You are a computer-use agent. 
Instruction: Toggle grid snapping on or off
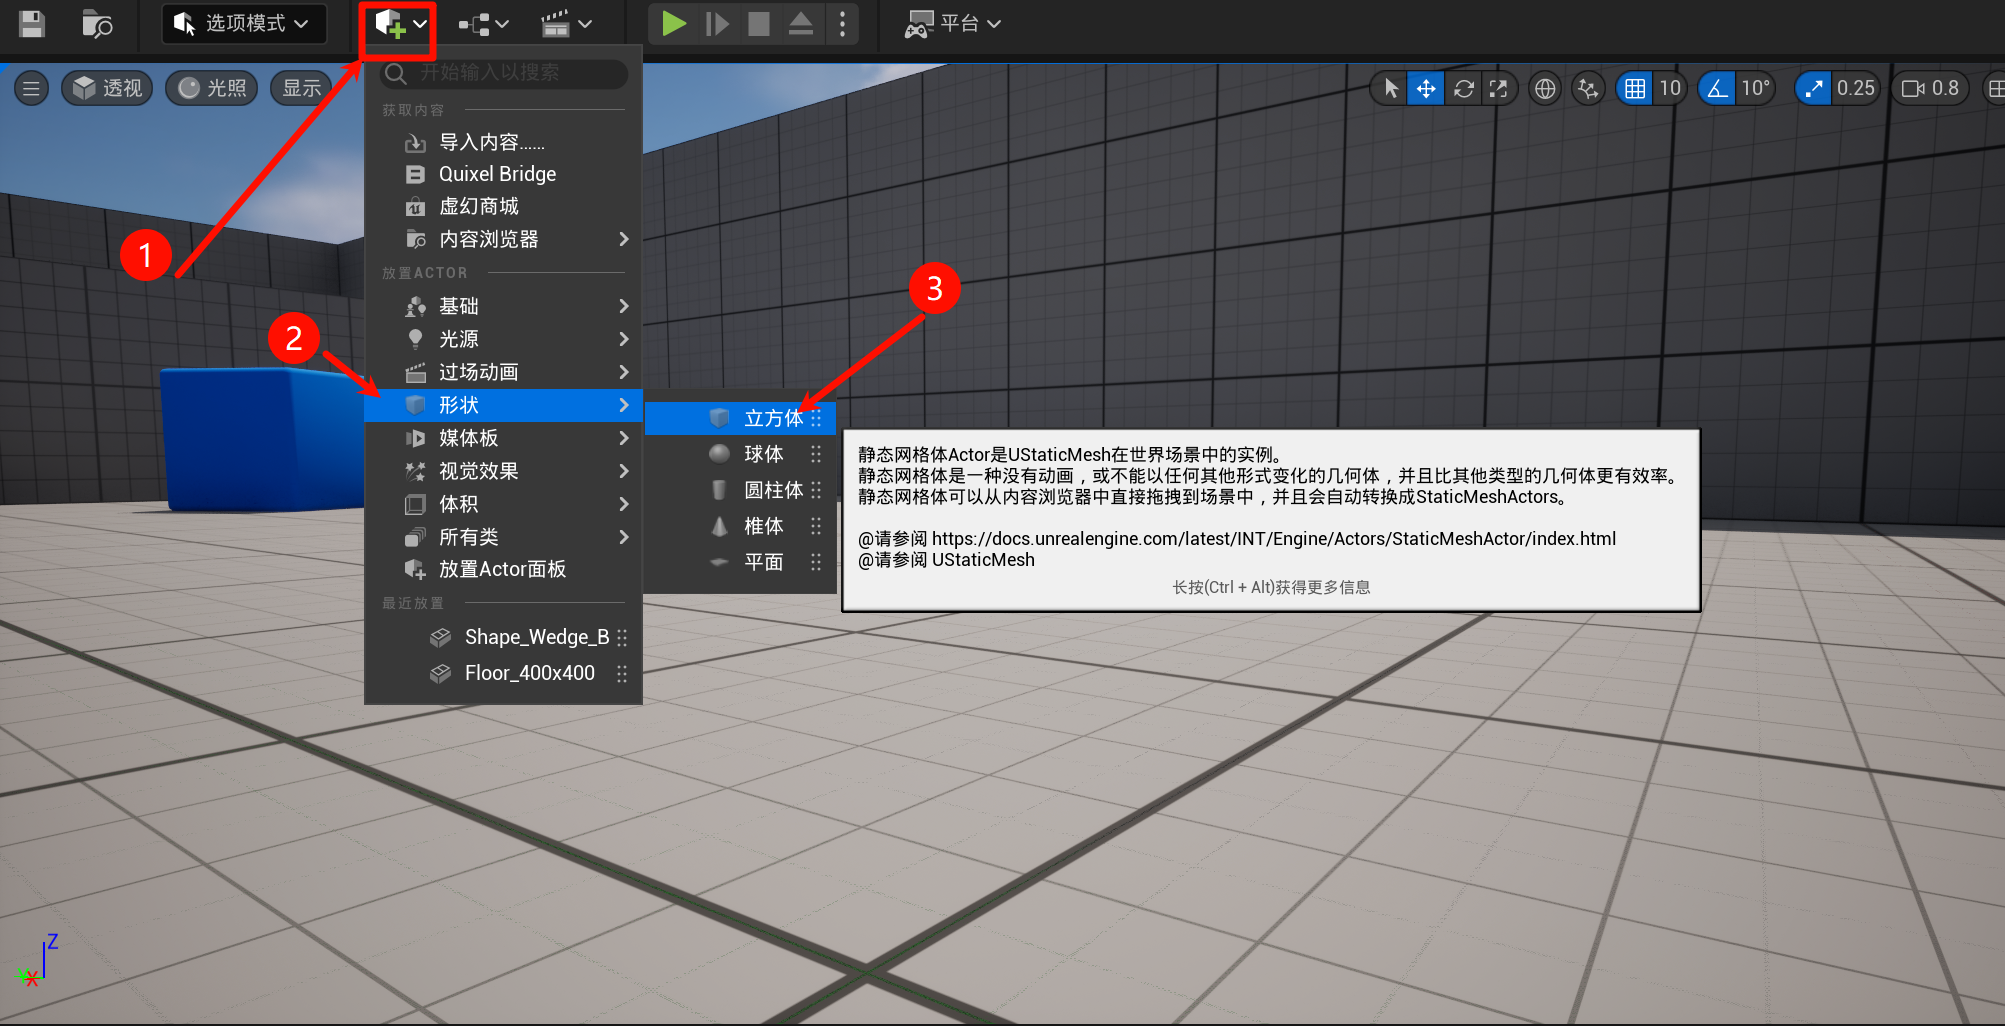pyautogui.click(x=1635, y=89)
